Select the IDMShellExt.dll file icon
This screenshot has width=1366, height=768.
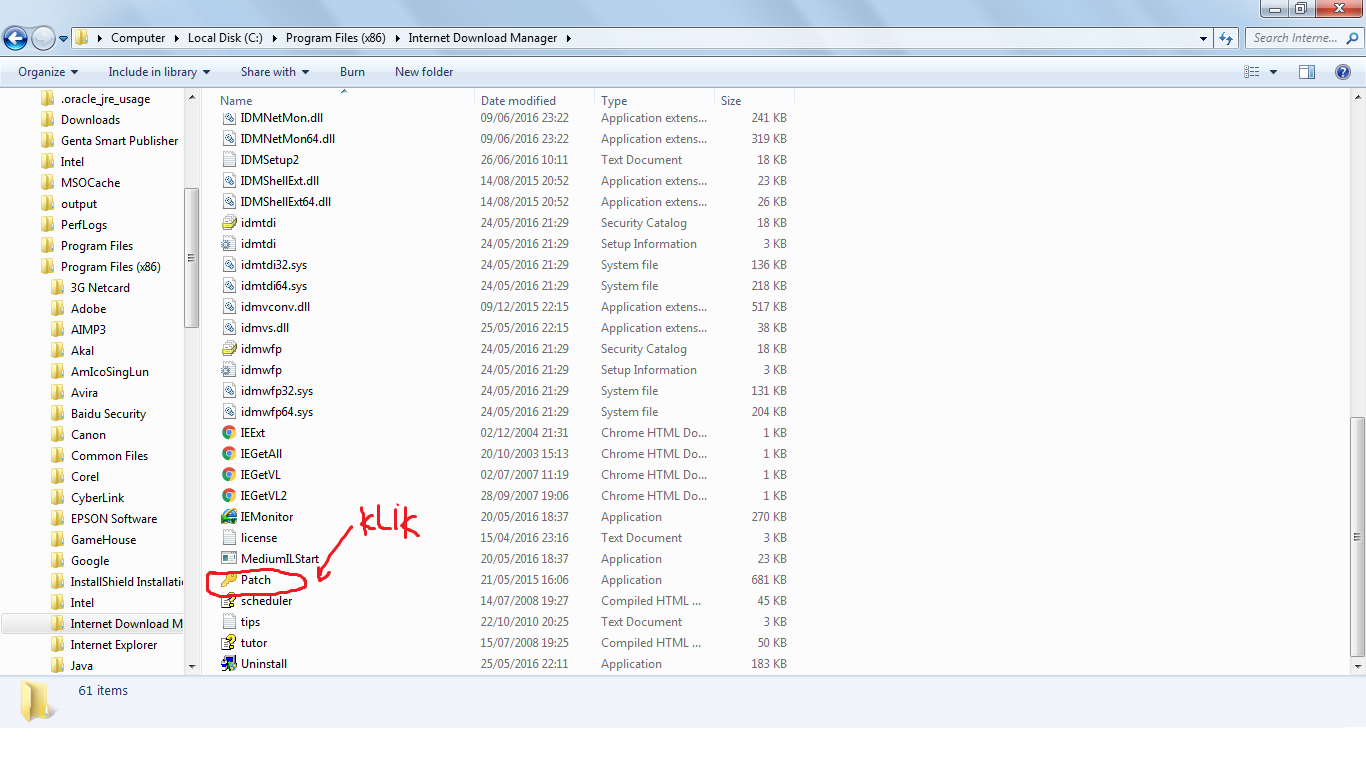[229, 181]
